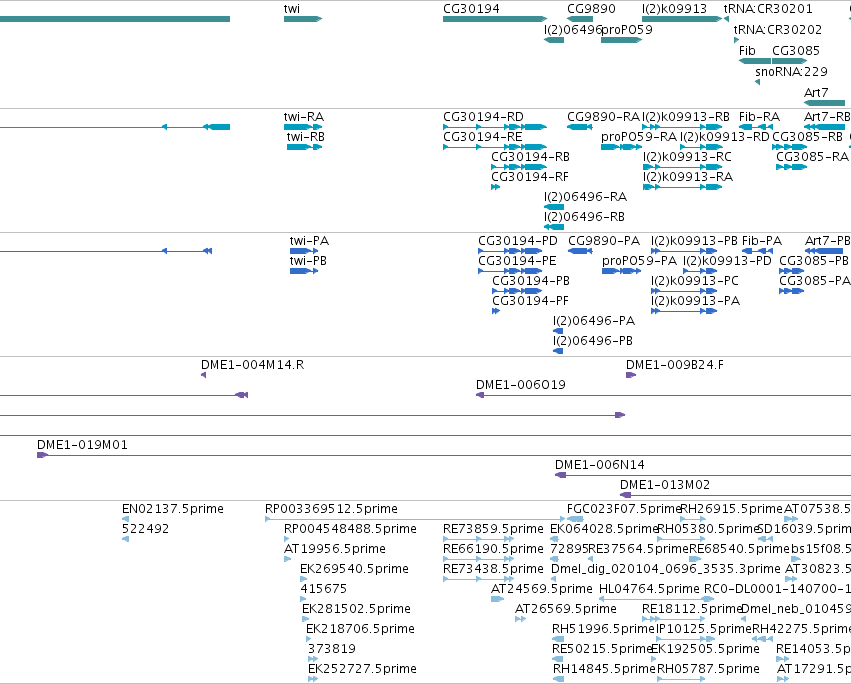Open the DME1-006N14 clone label
Viewport: 851px width, 684px height.
(599, 465)
